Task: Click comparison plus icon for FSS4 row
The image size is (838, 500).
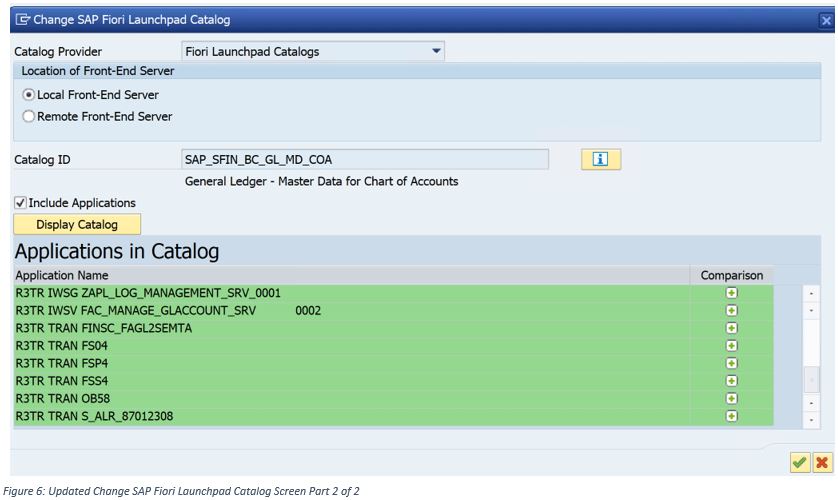Action: [732, 381]
